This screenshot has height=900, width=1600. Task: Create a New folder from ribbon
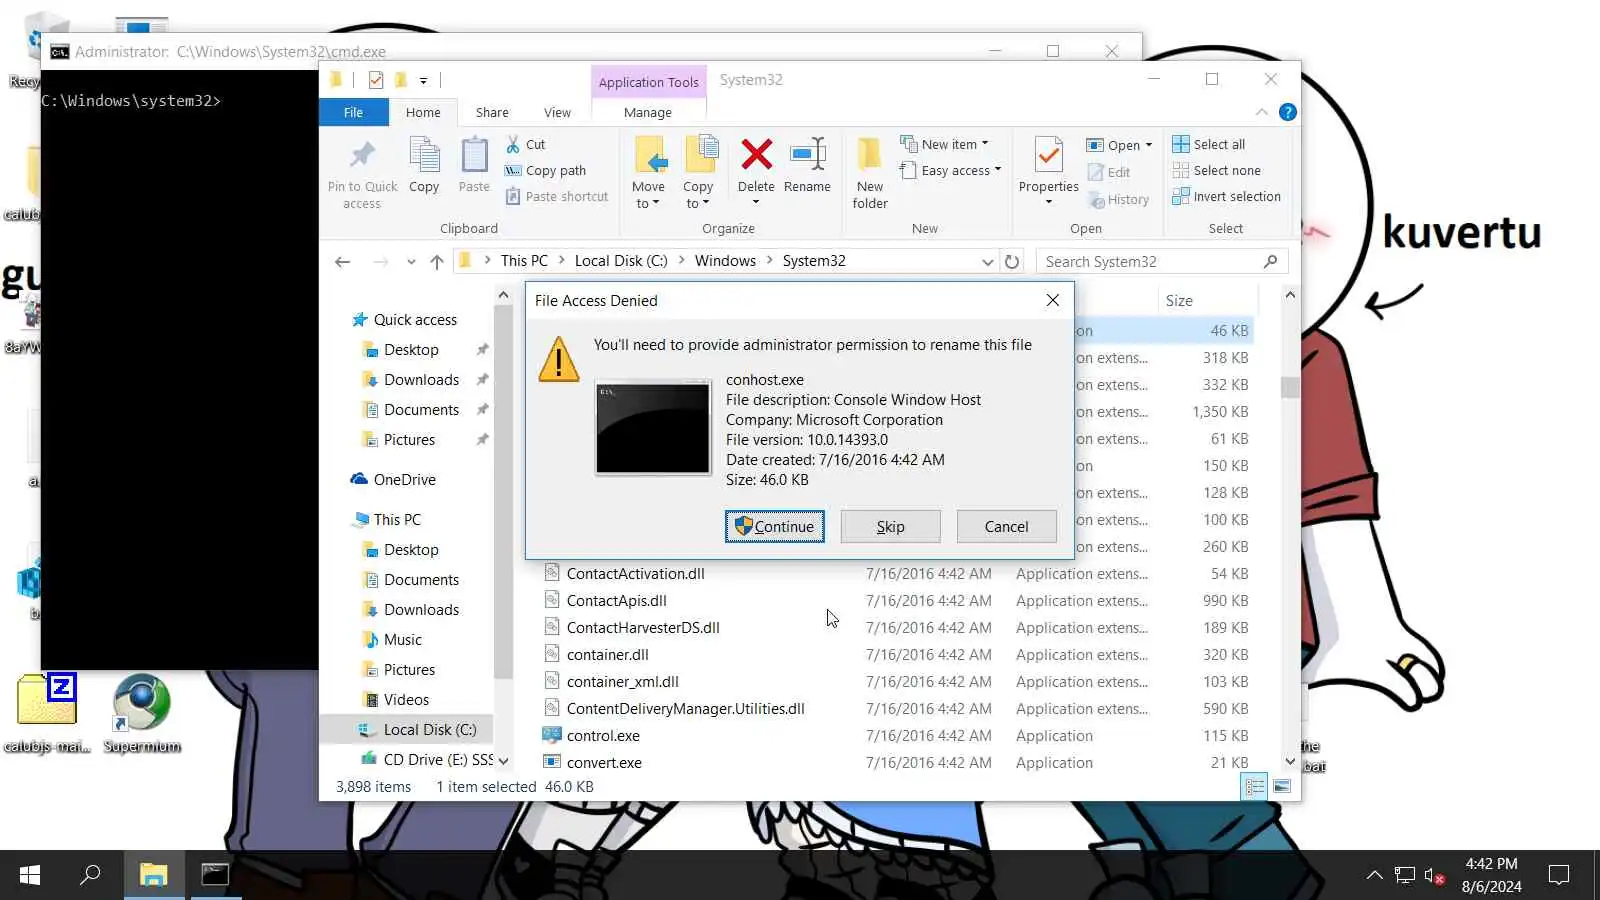click(870, 172)
